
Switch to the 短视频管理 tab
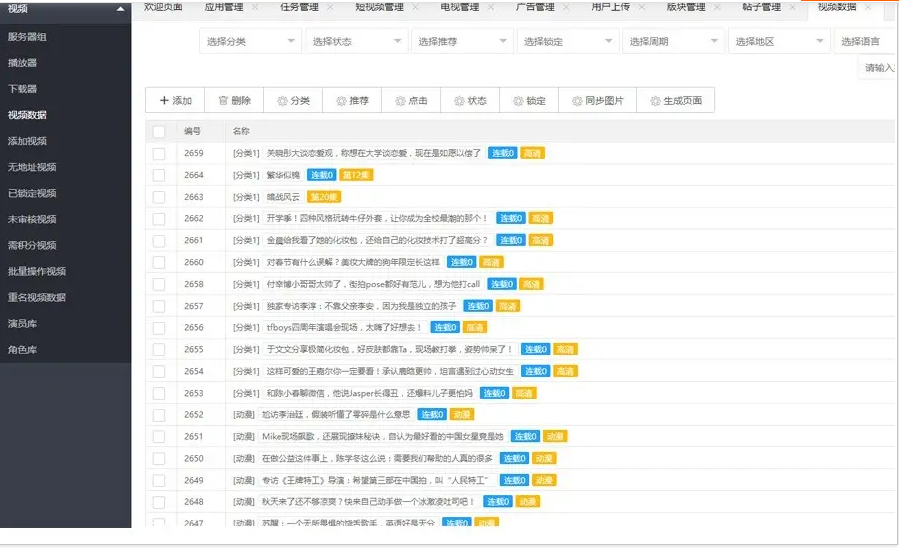point(379,7)
